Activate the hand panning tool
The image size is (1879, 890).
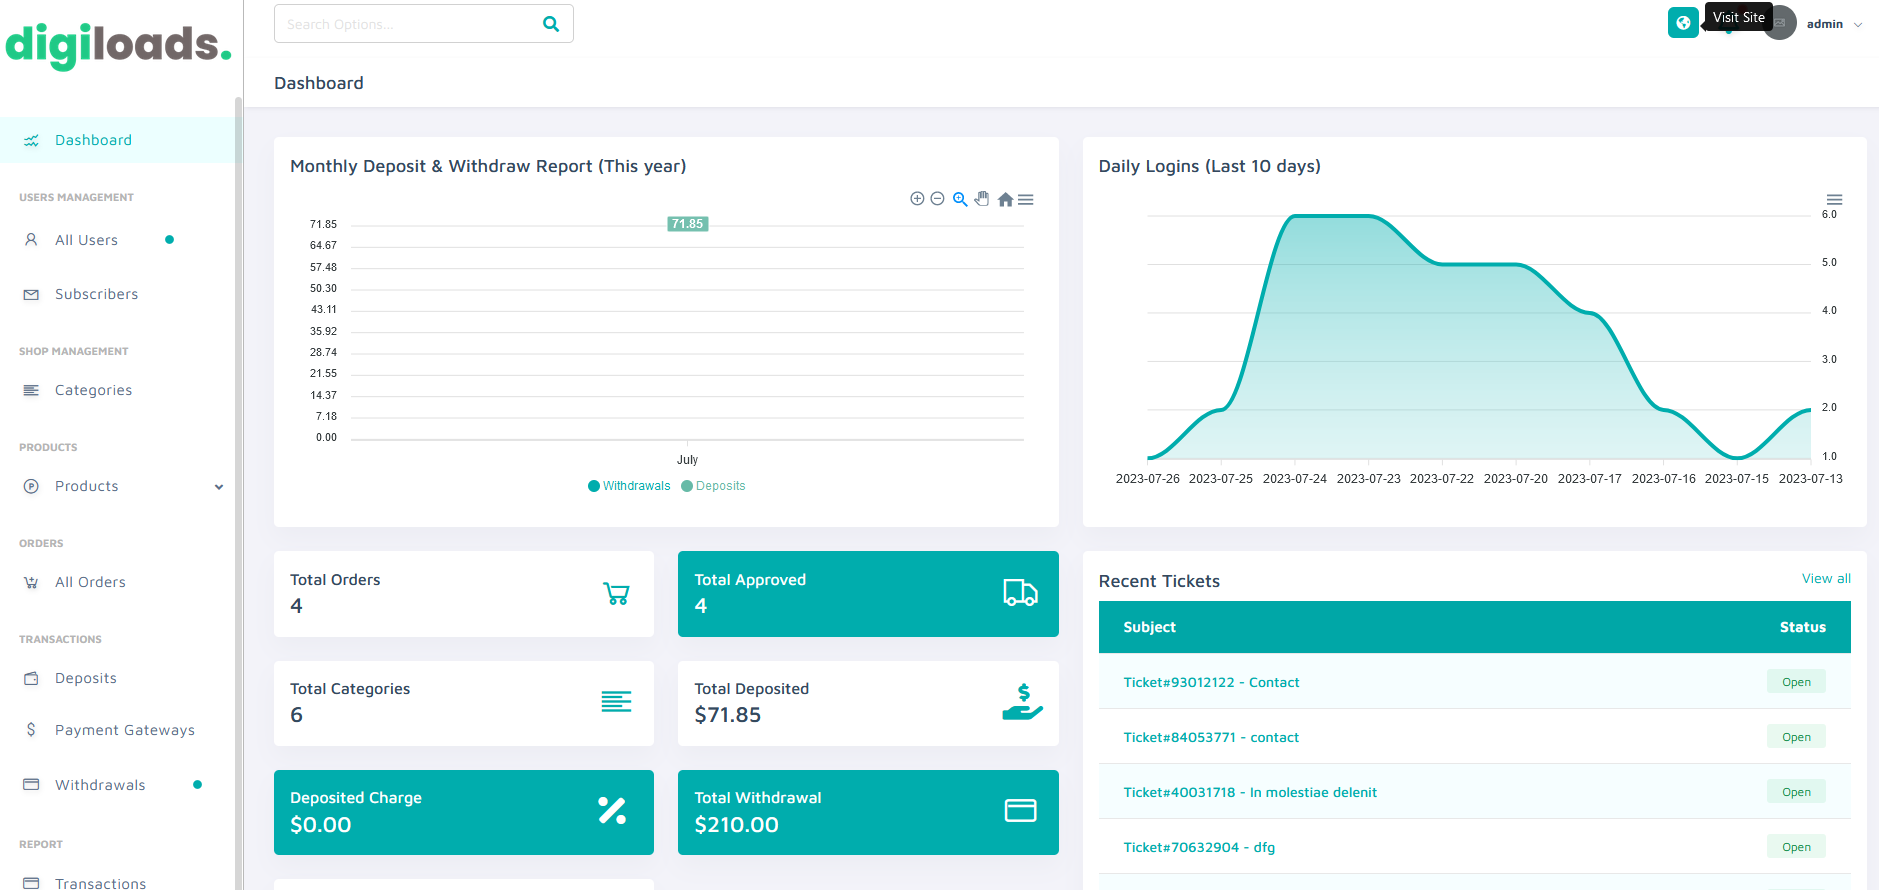point(982,199)
